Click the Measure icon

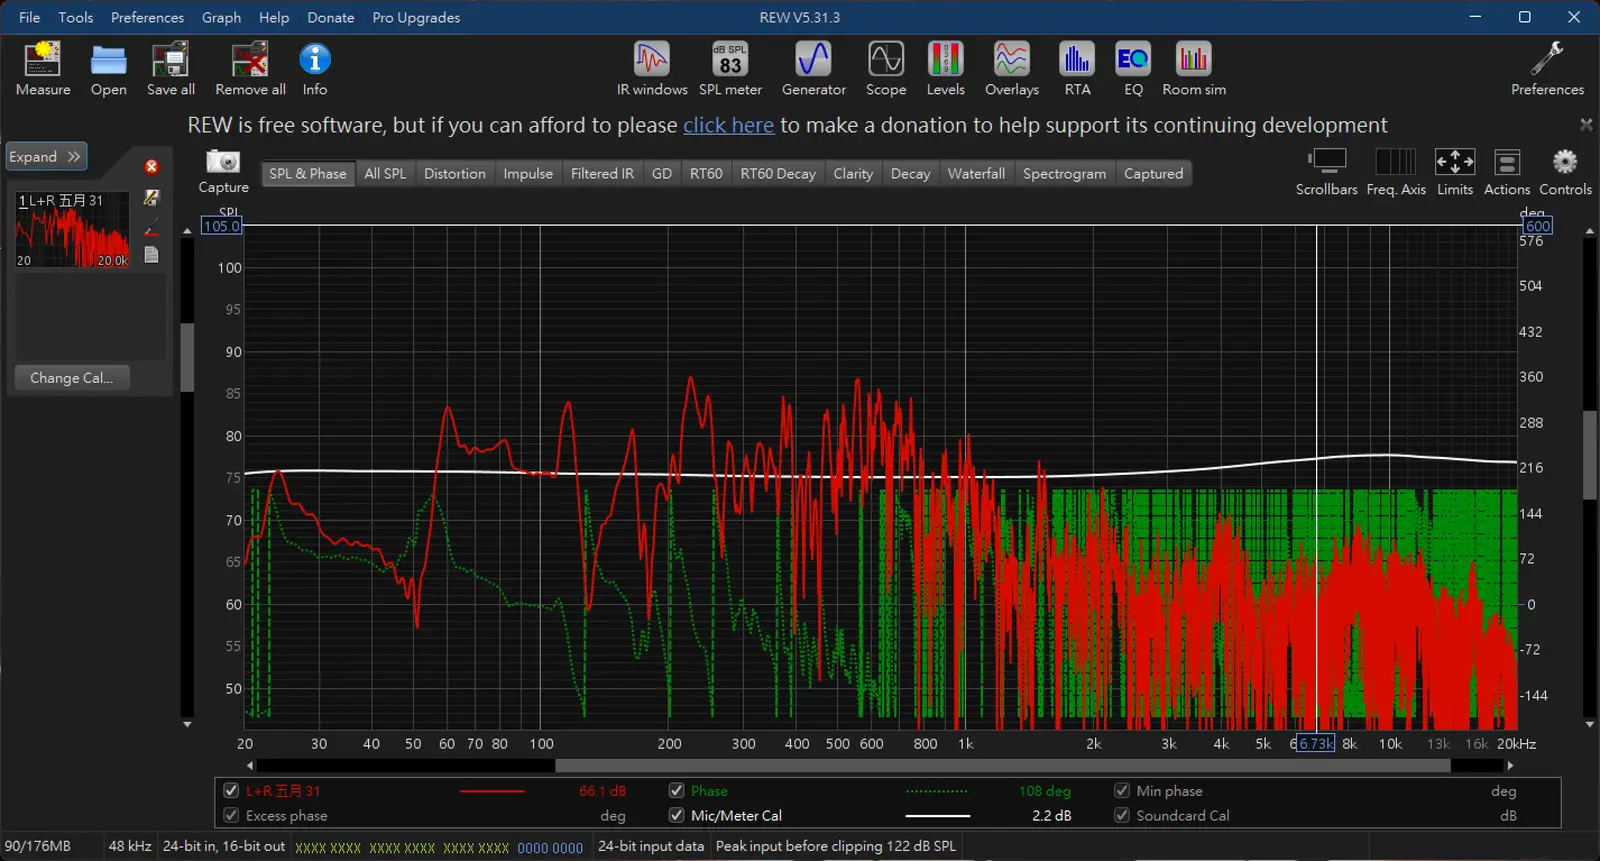[x=43, y=60]
